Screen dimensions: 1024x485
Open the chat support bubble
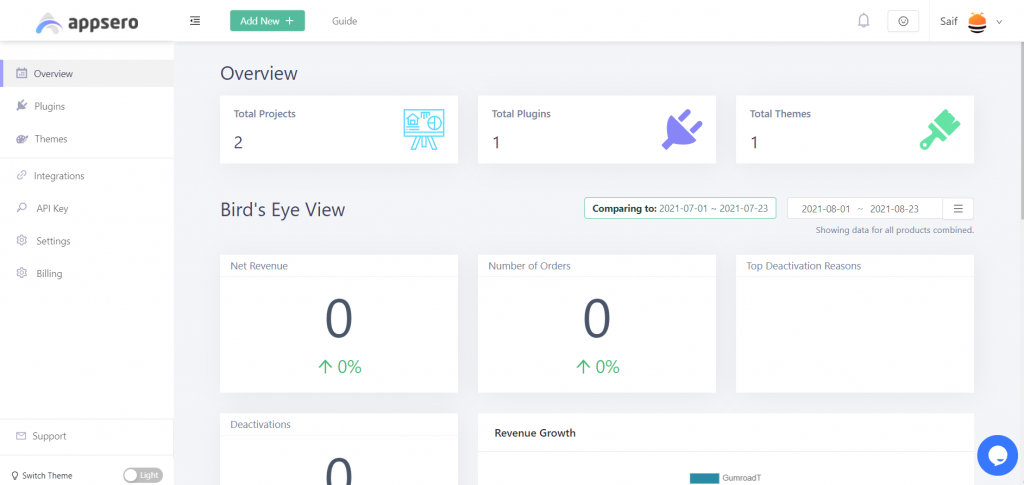(x=997, y=455)
